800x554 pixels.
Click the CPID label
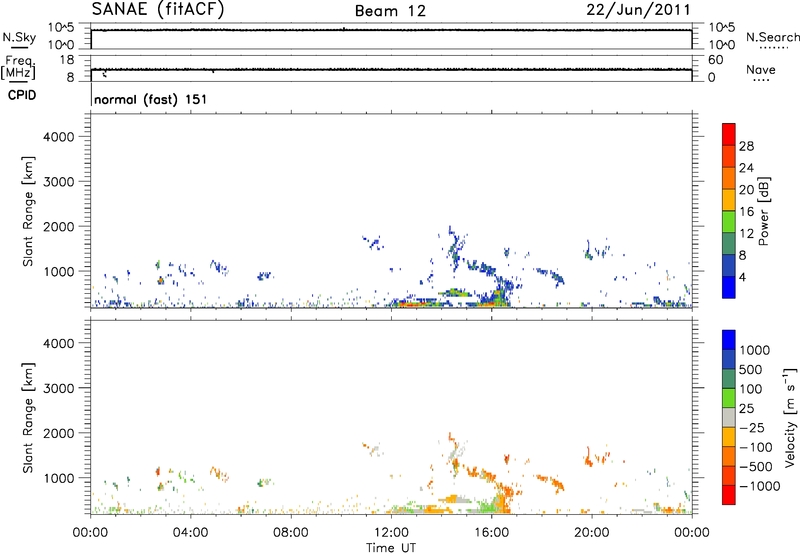click(22, 95)
